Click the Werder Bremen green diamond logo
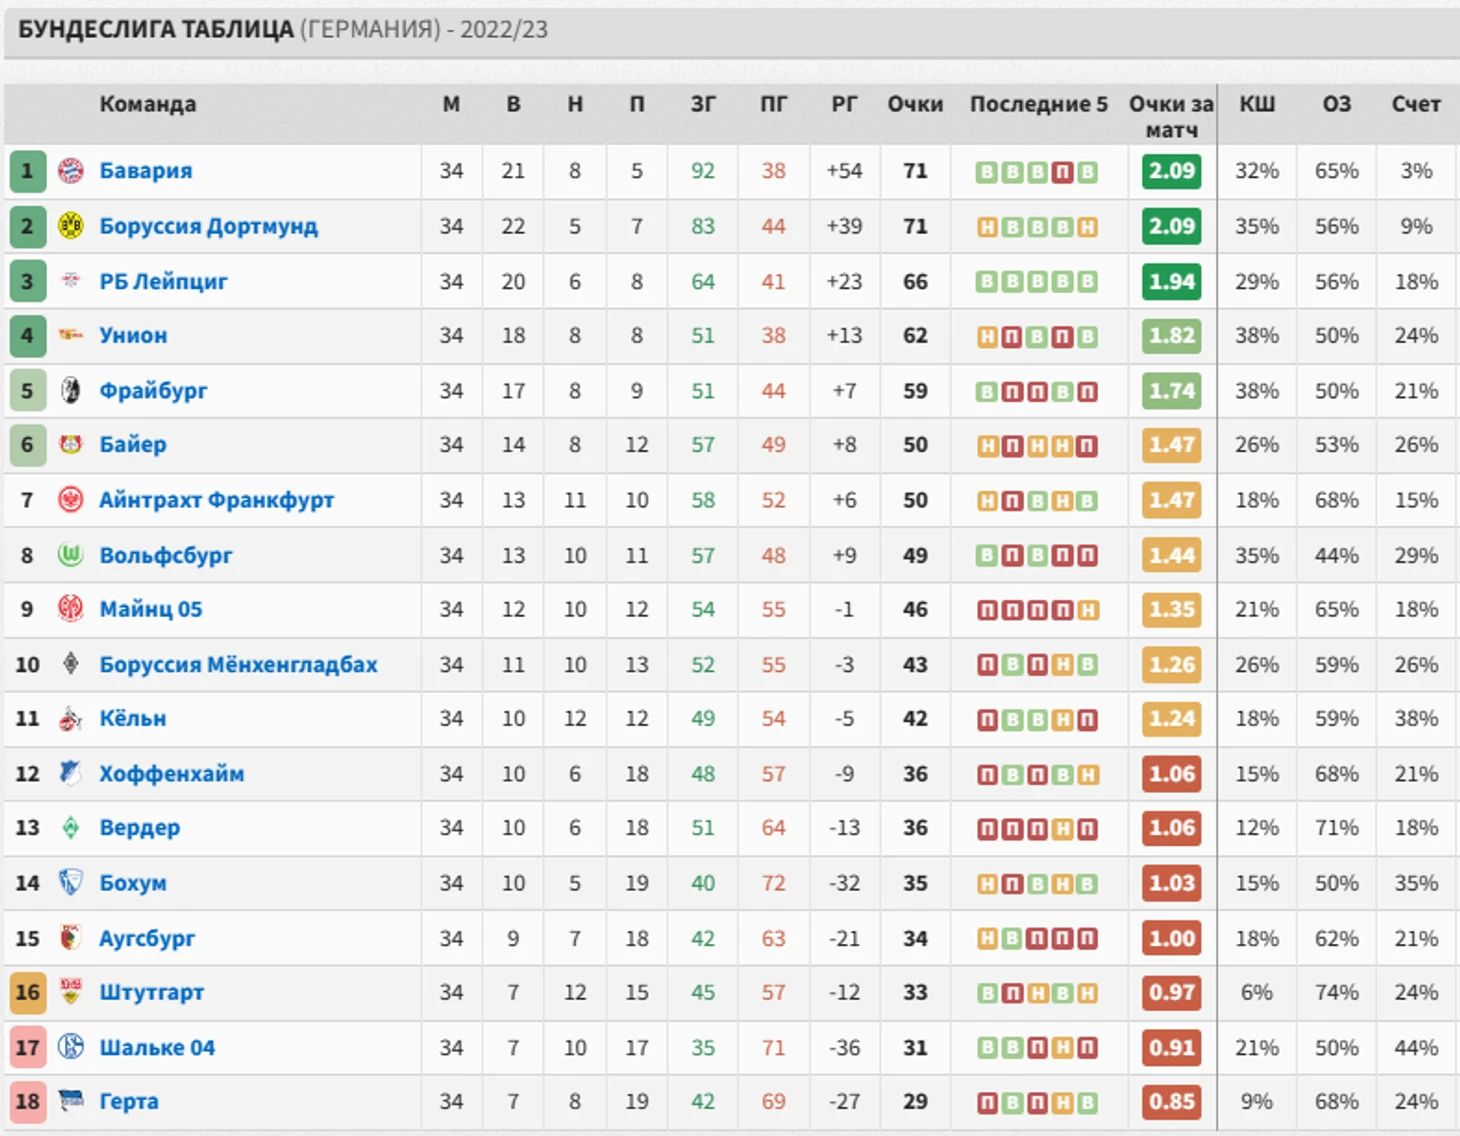Screen dimensions: 1460x1136 point(70,827)
